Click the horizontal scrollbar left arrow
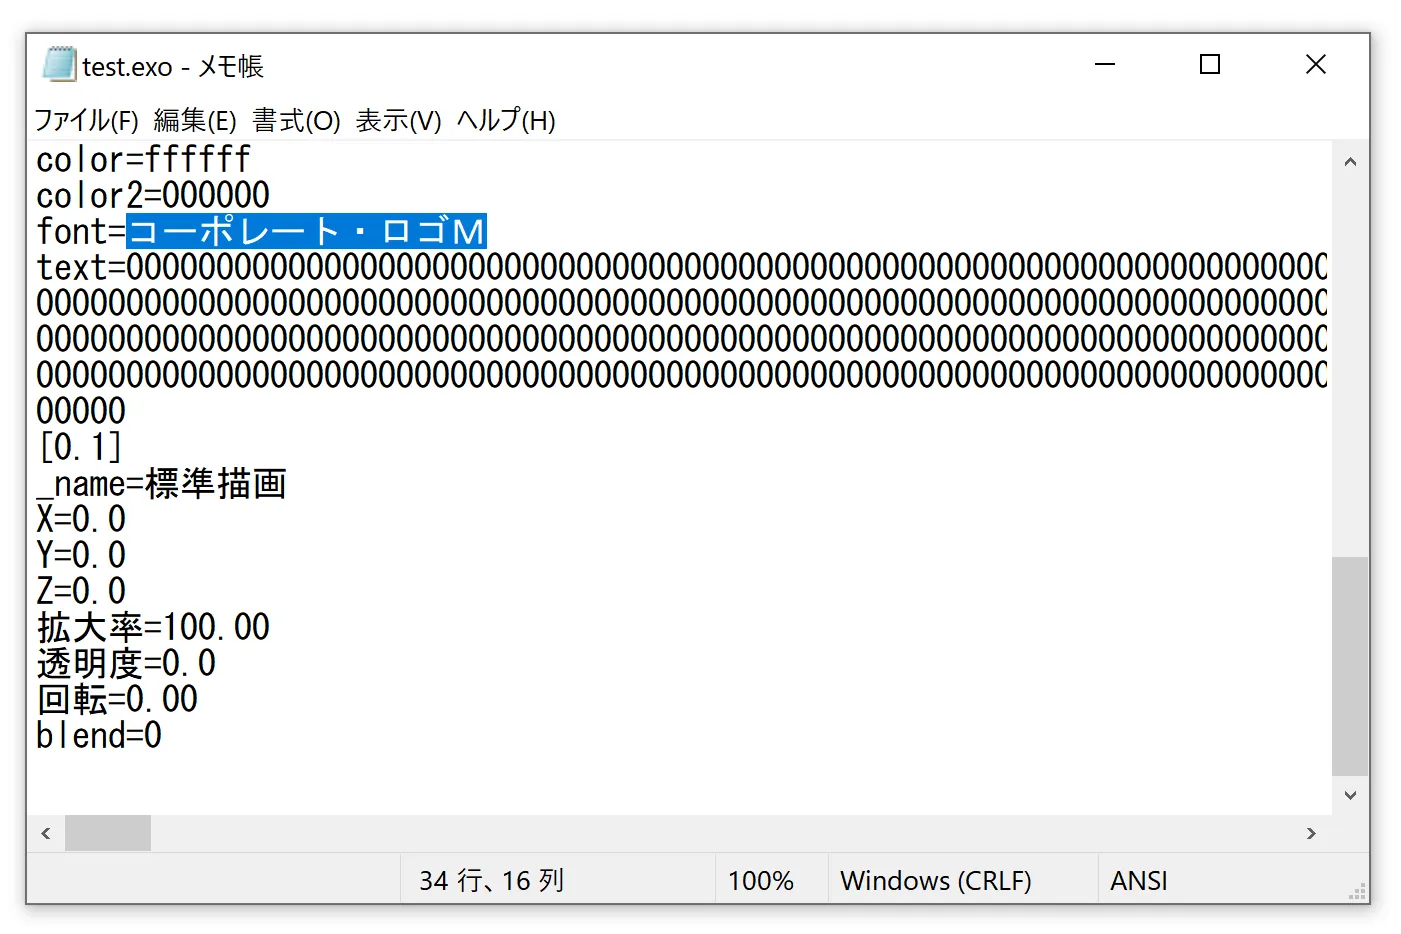This screenshot has width=1401, height=934. [x=46, y=833]
